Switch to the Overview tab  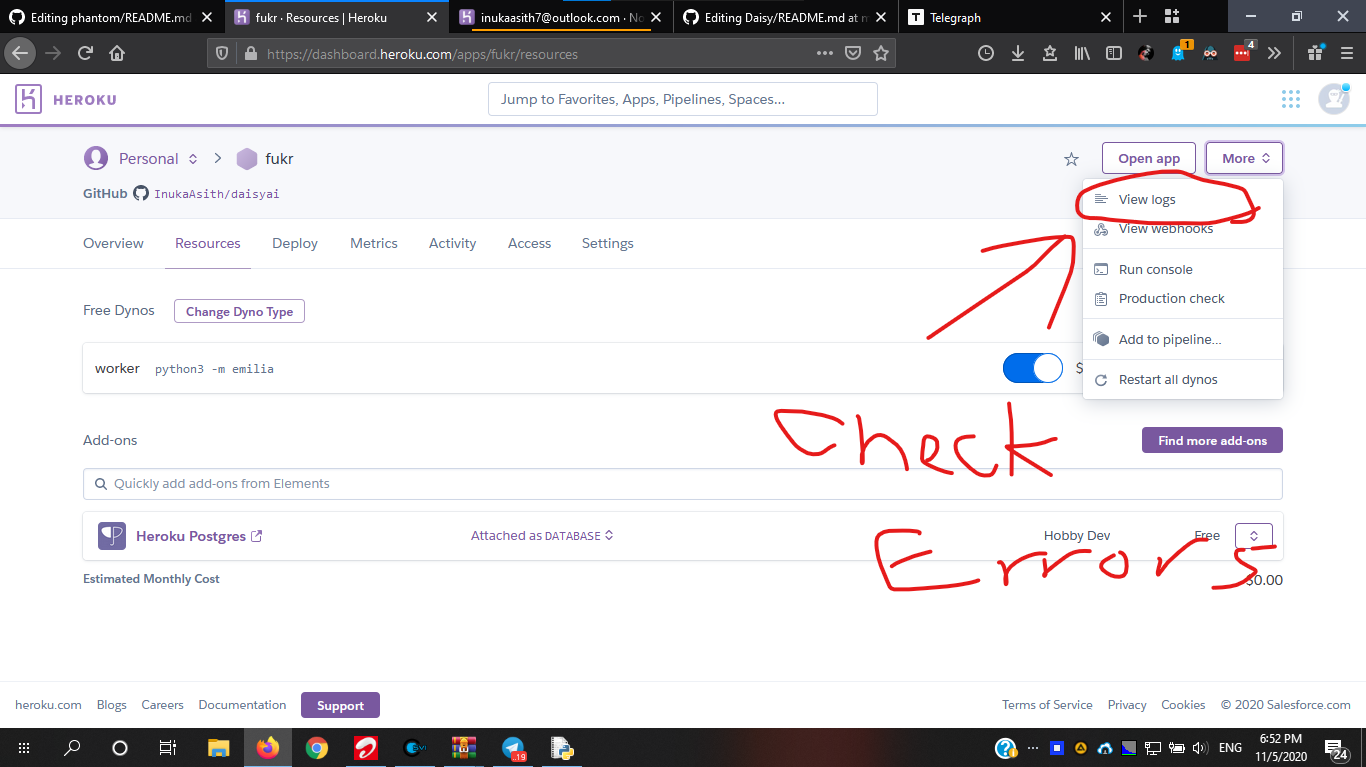click(113, 243)
